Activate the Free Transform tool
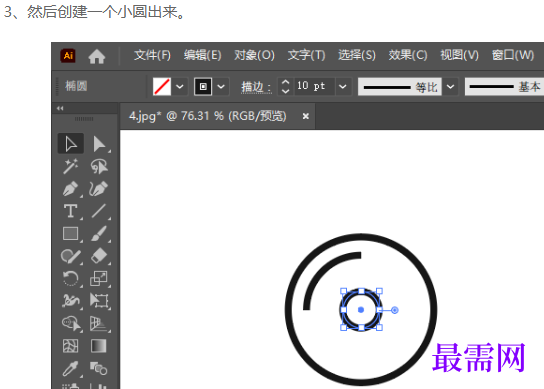The width and height of the screenshot is (544, 389). pyautogui.click(x=99, y=301)
